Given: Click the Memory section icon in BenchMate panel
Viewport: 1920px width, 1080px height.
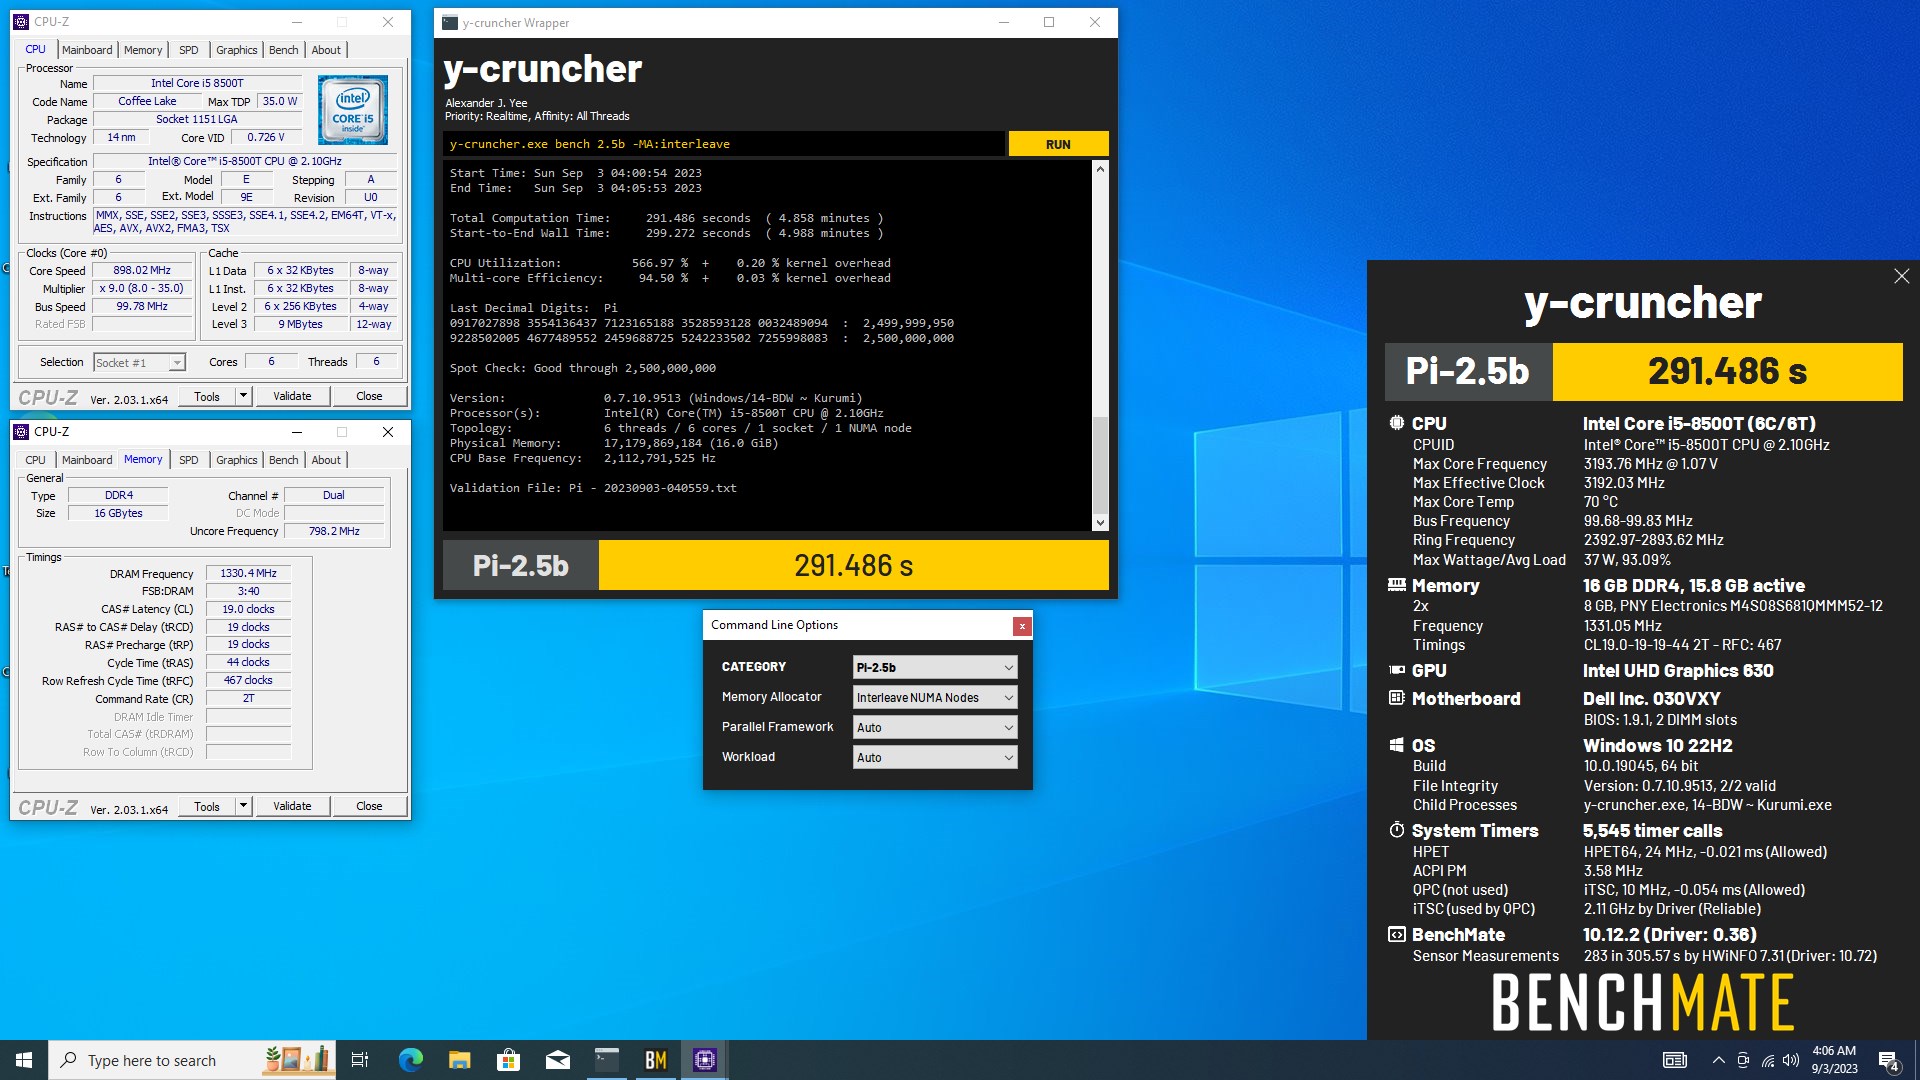Looking at the screenshot, I should click(1396, 585).
